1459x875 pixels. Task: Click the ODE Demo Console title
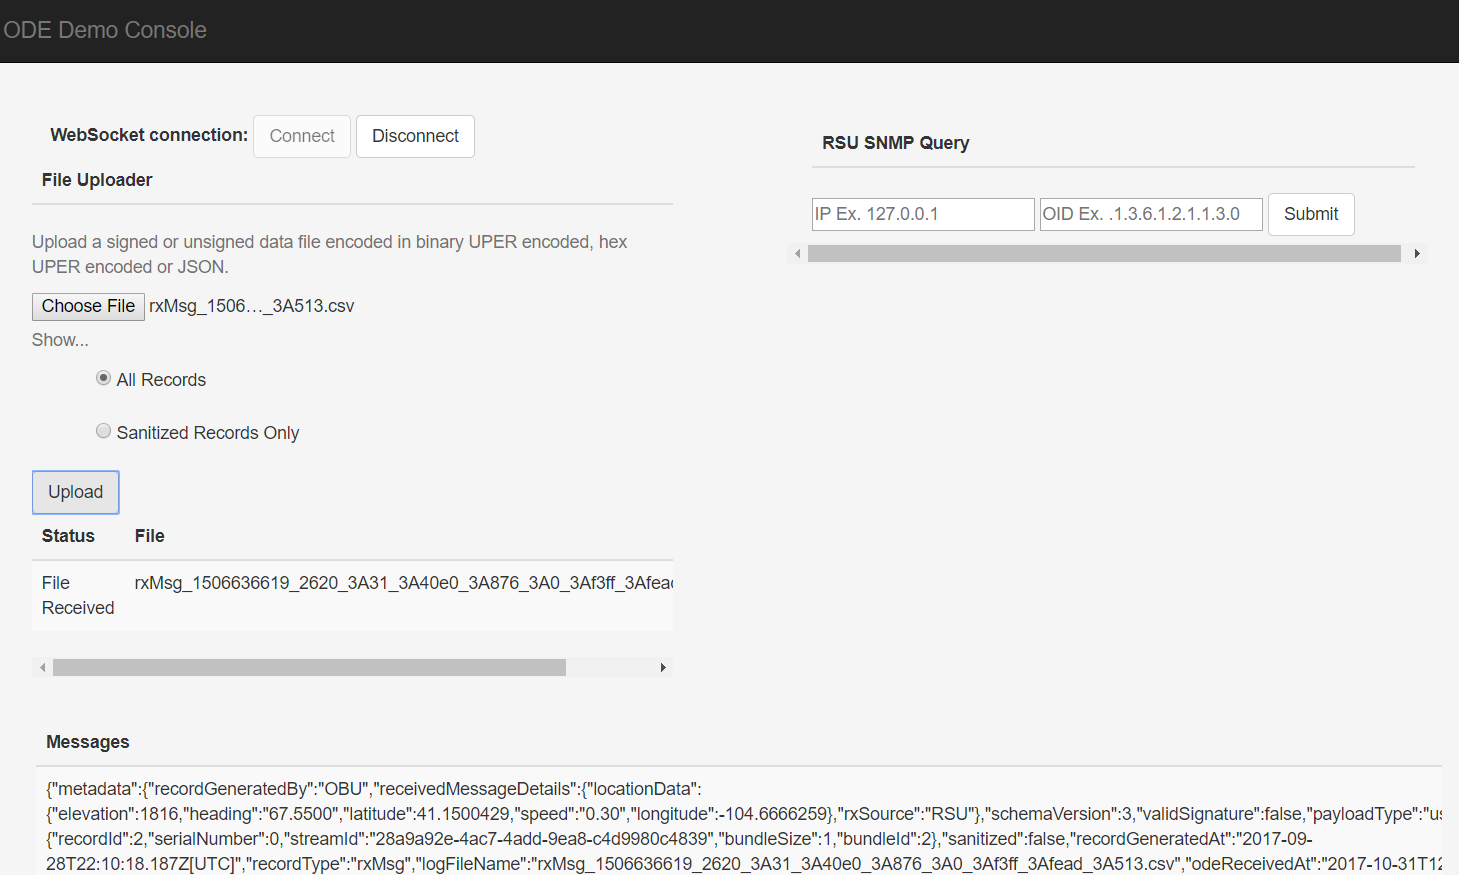click(105, 30)
